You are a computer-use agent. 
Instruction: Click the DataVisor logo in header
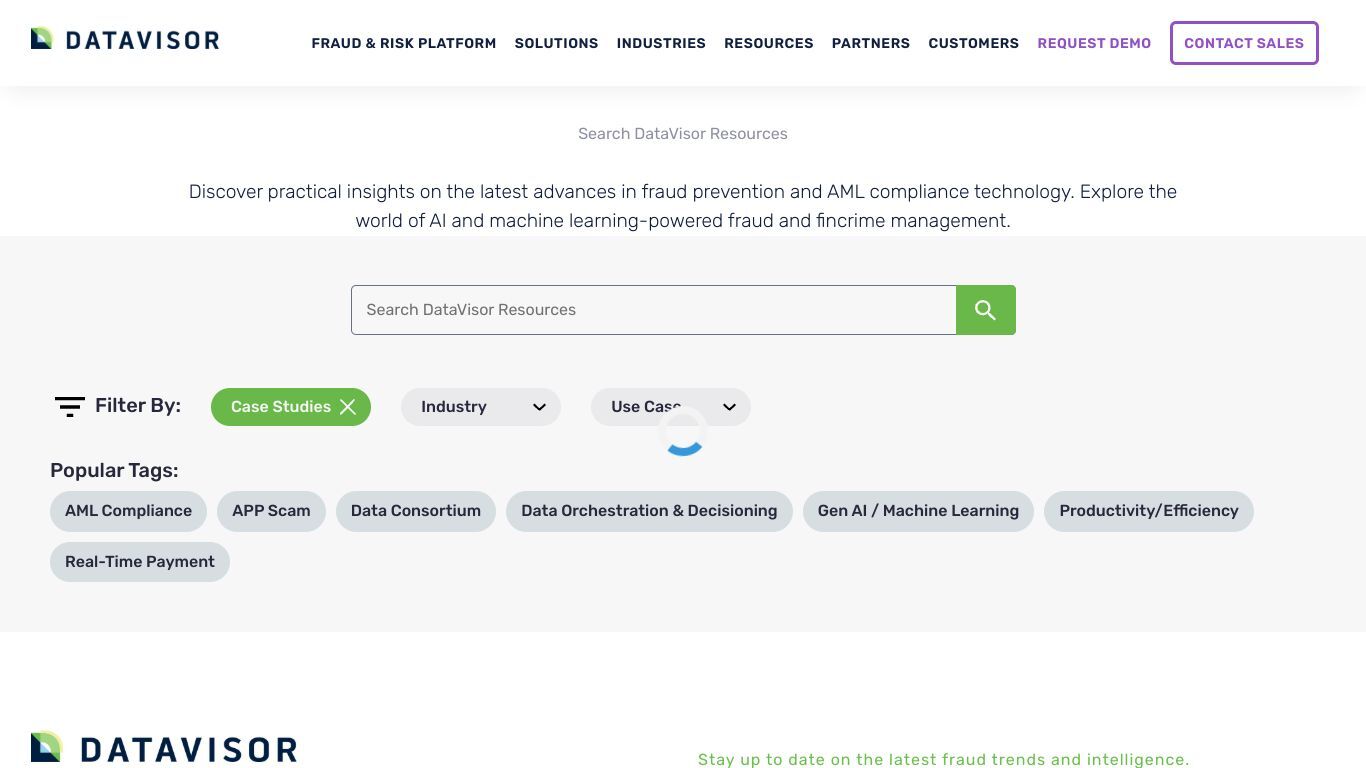coord(125,40)
